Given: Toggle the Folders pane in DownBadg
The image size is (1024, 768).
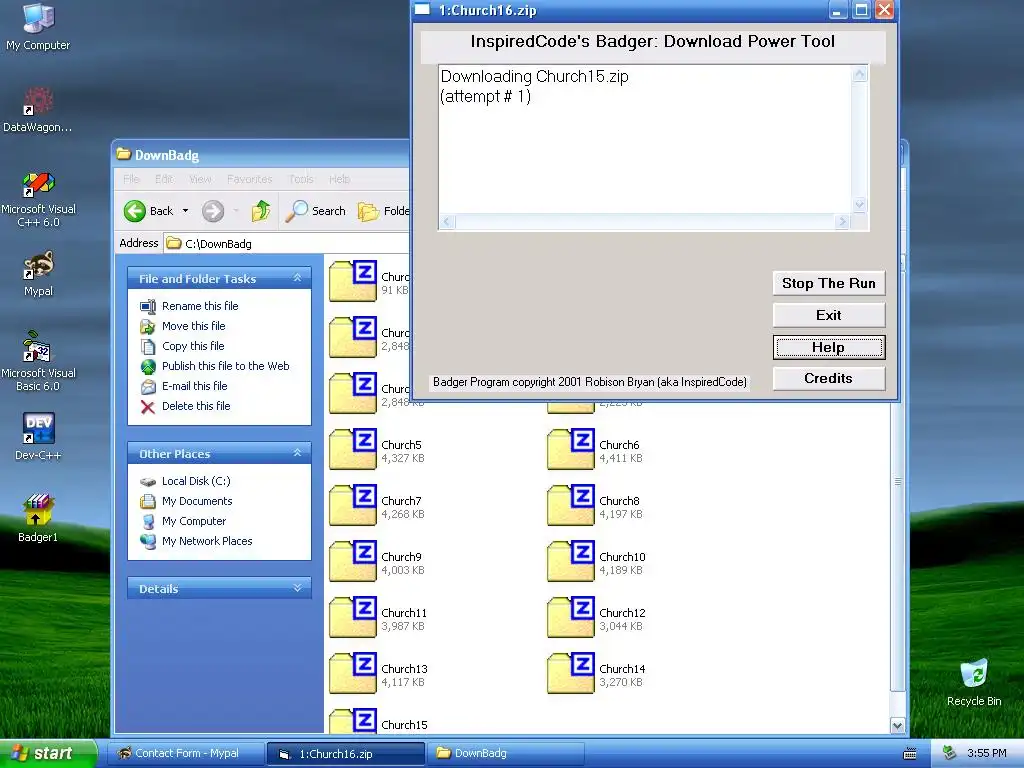Looking at the screenshot, I should point(383,211).
